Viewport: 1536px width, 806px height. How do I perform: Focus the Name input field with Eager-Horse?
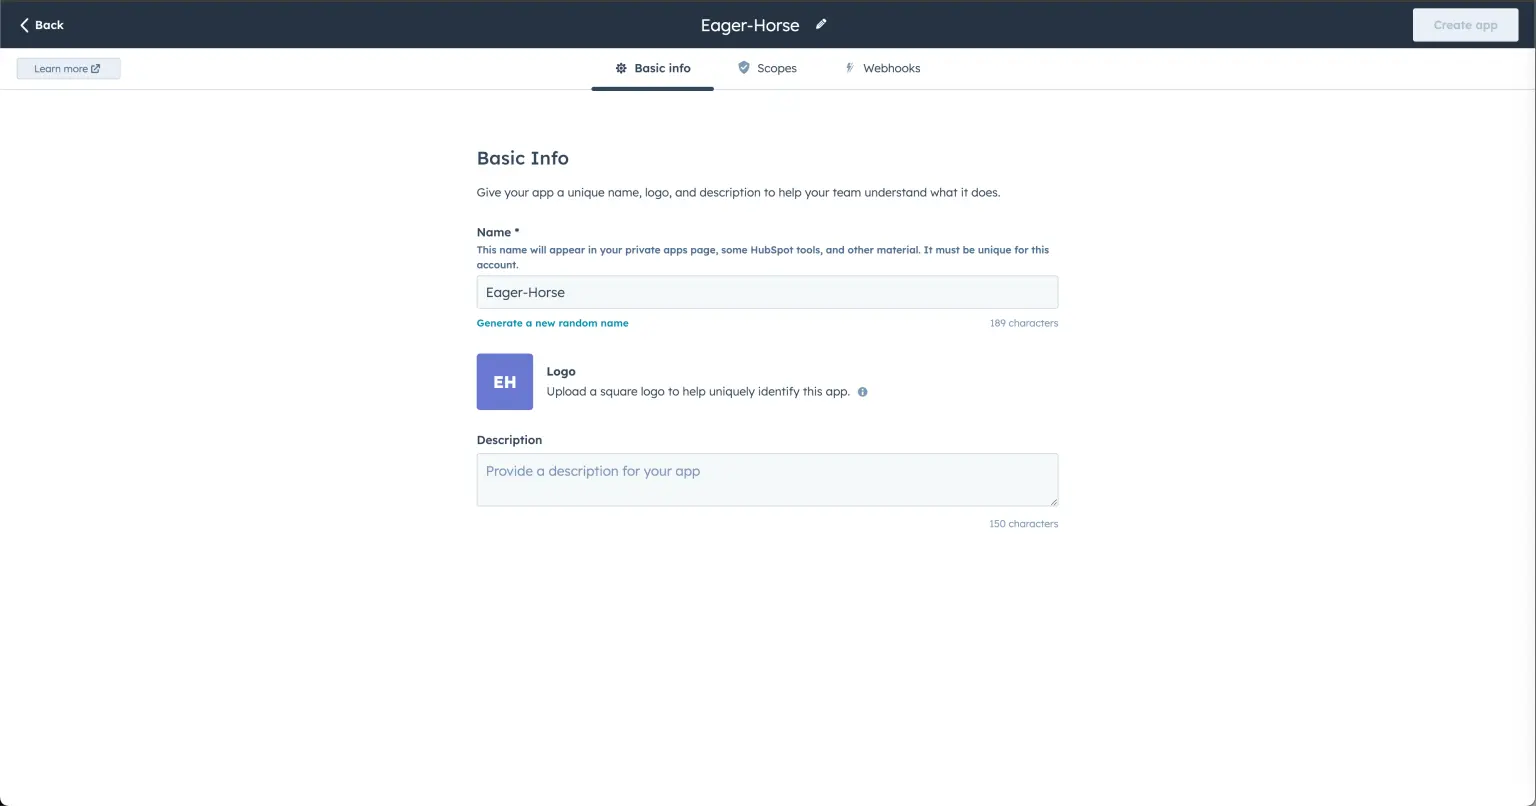click(x=767, y=292)
